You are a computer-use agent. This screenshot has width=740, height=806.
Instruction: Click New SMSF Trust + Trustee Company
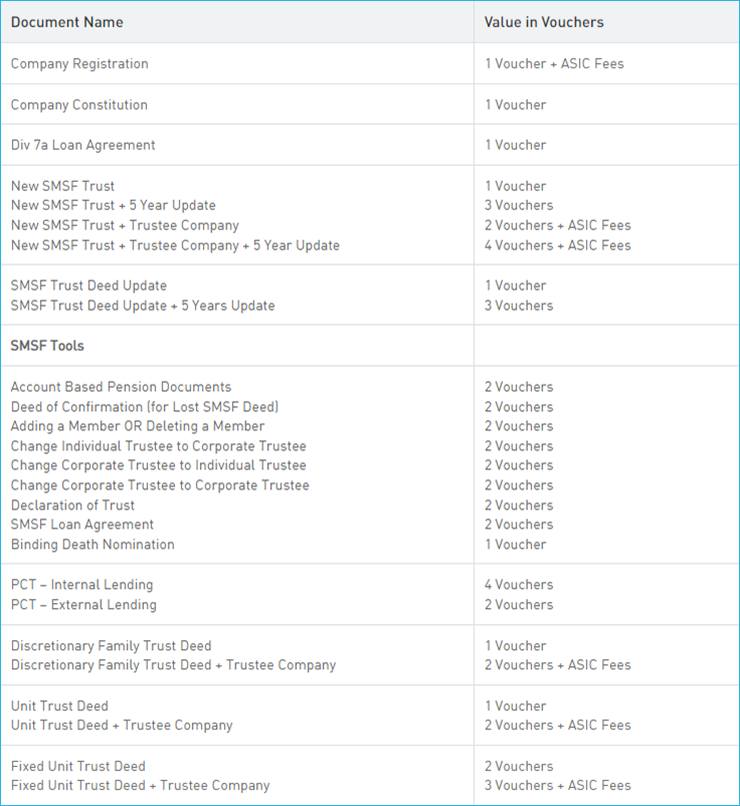click(x=125, y=226)
